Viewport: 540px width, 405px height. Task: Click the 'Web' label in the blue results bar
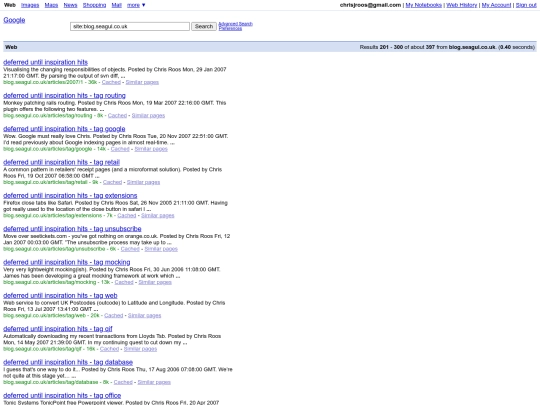coord(11,47)
